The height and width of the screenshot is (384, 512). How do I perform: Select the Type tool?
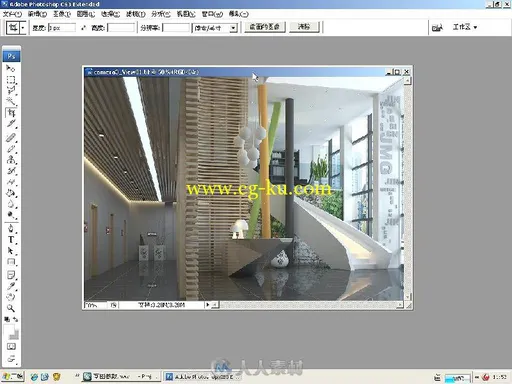click(x=11, y=240)
